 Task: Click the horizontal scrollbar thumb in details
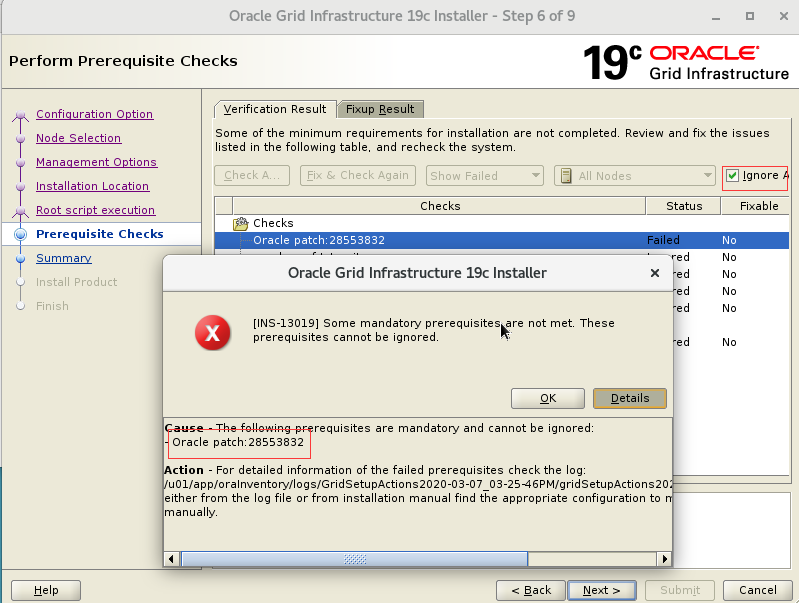355,559
